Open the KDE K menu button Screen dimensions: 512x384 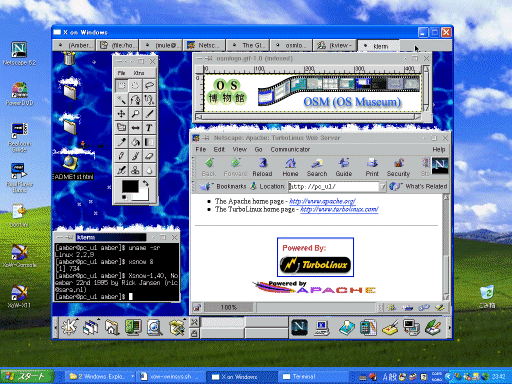pyautogui.click(x=69, y=327)
